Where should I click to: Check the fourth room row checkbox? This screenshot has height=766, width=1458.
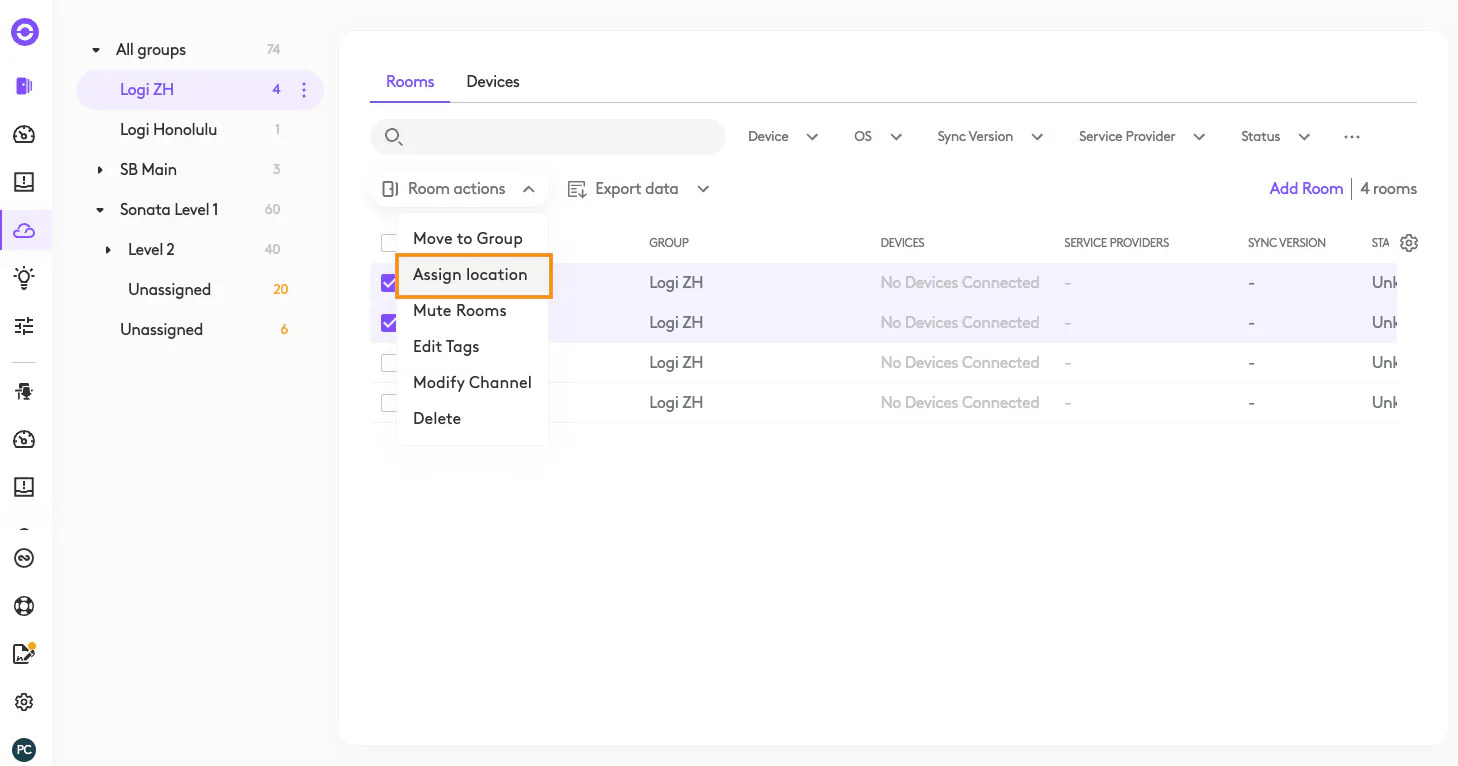coord(389,403)
